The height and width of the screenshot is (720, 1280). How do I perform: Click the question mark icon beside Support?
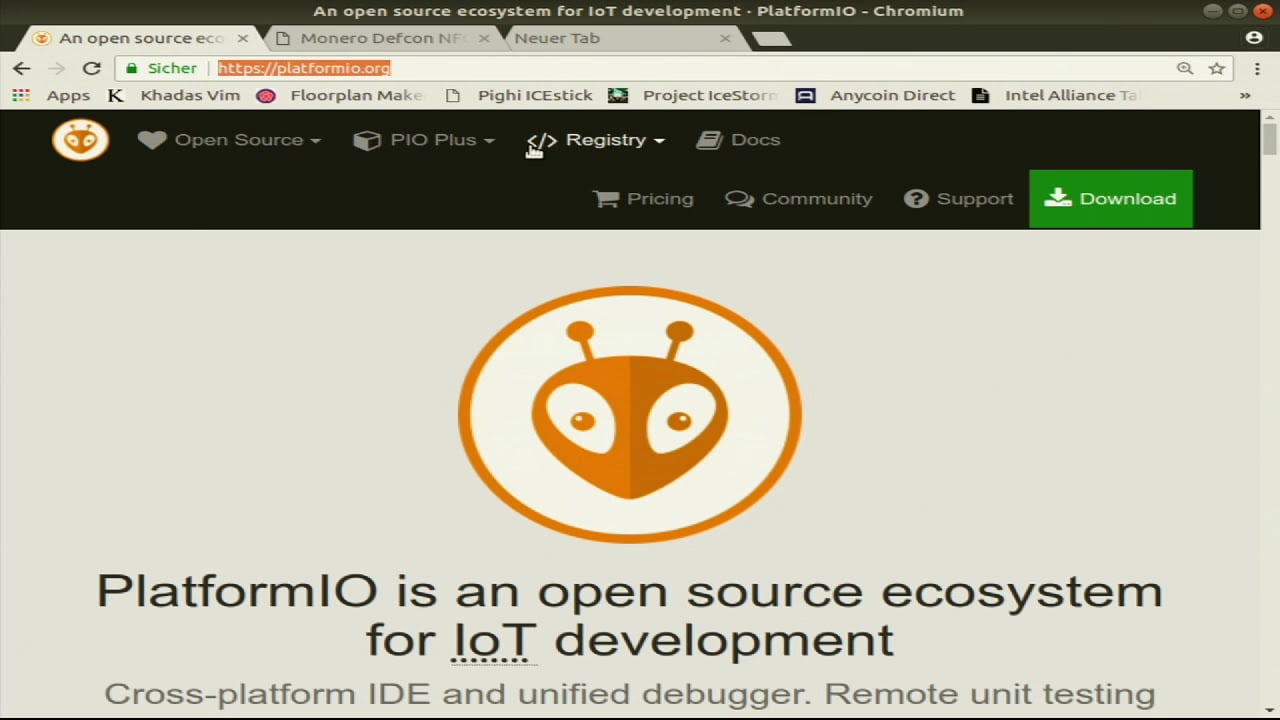tap(916, 199)
